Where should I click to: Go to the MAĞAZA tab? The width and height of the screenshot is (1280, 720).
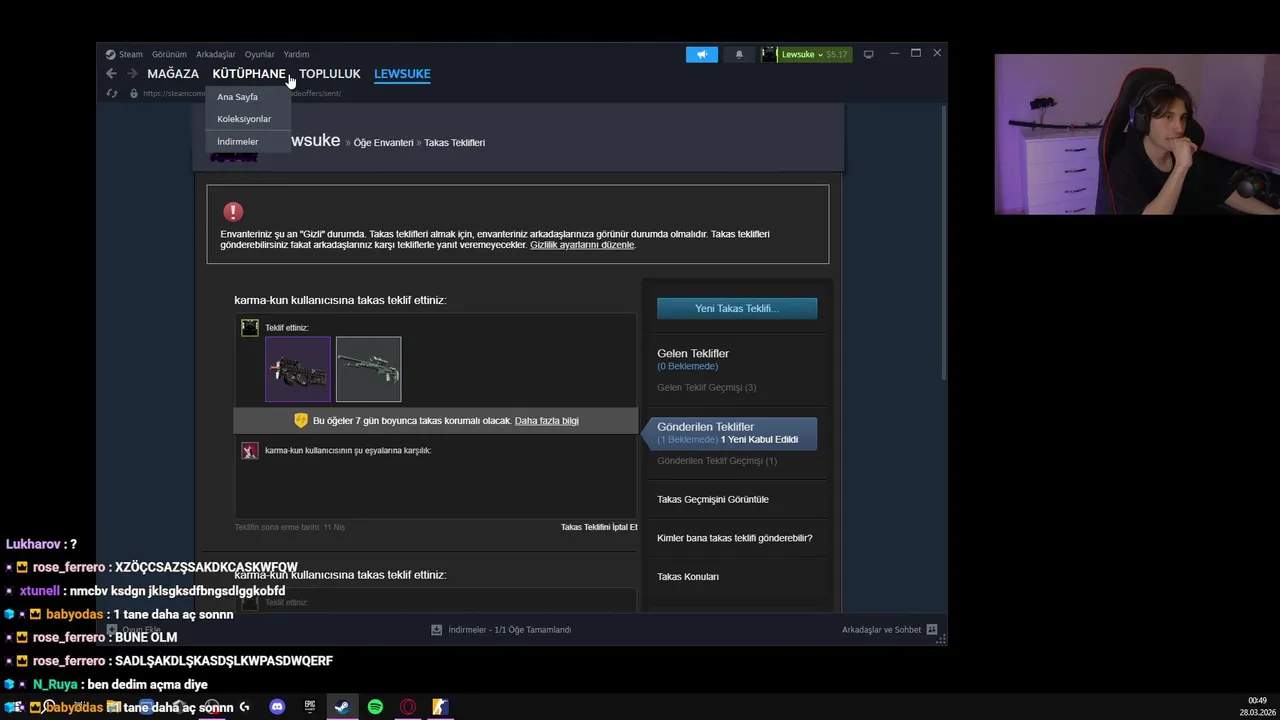click(173, 74)
